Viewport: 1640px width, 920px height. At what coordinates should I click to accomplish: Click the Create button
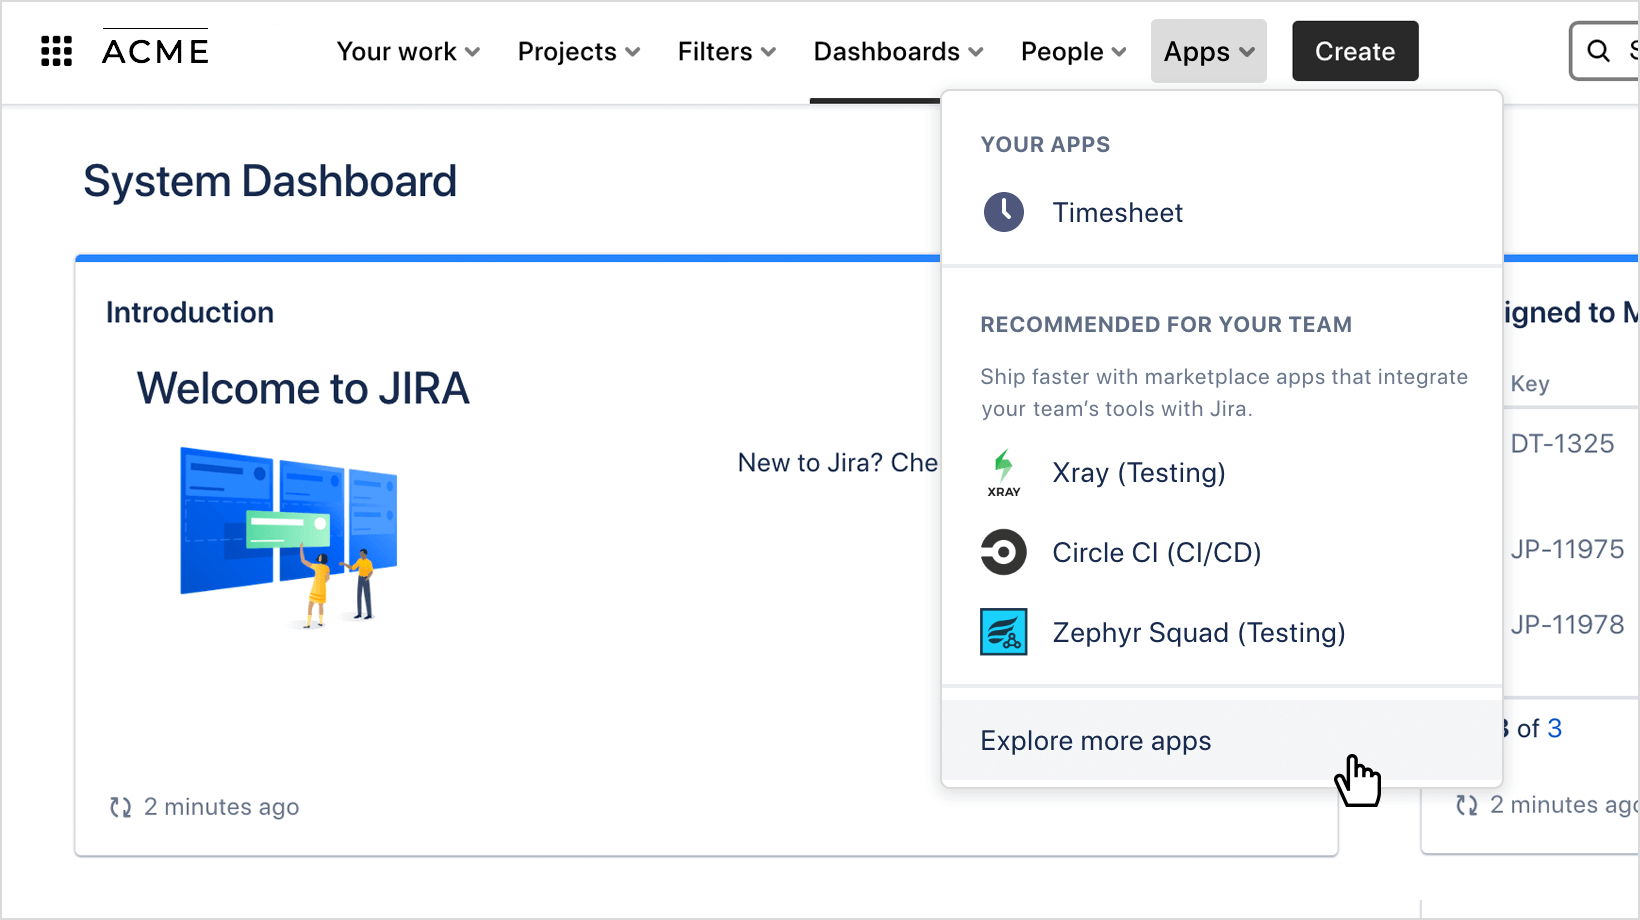click(1355, 51)
